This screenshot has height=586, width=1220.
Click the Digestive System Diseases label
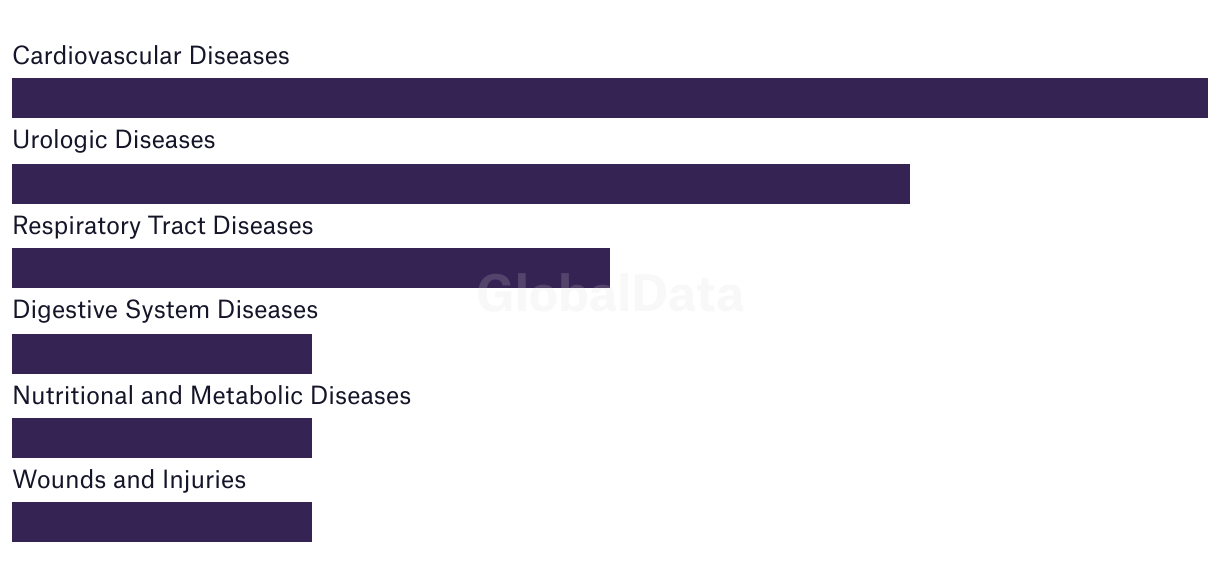(165, 310)
